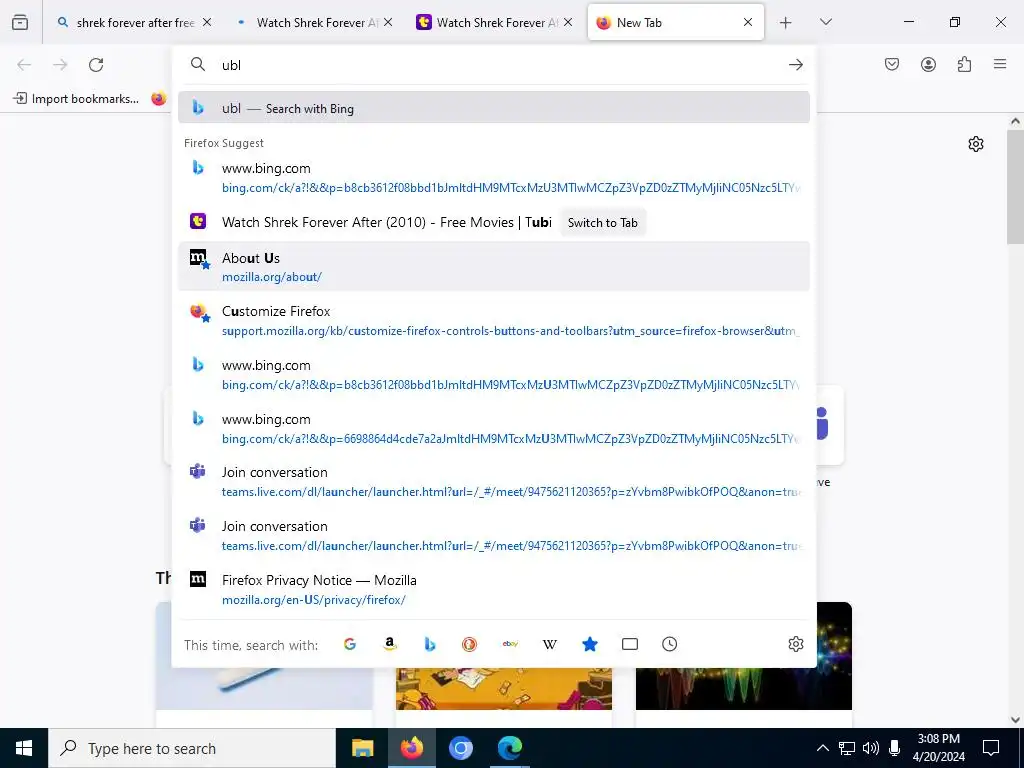Switch to the second Watch Shrek Forever tab
Viewport: 1024px width, 768px height.
316,22
